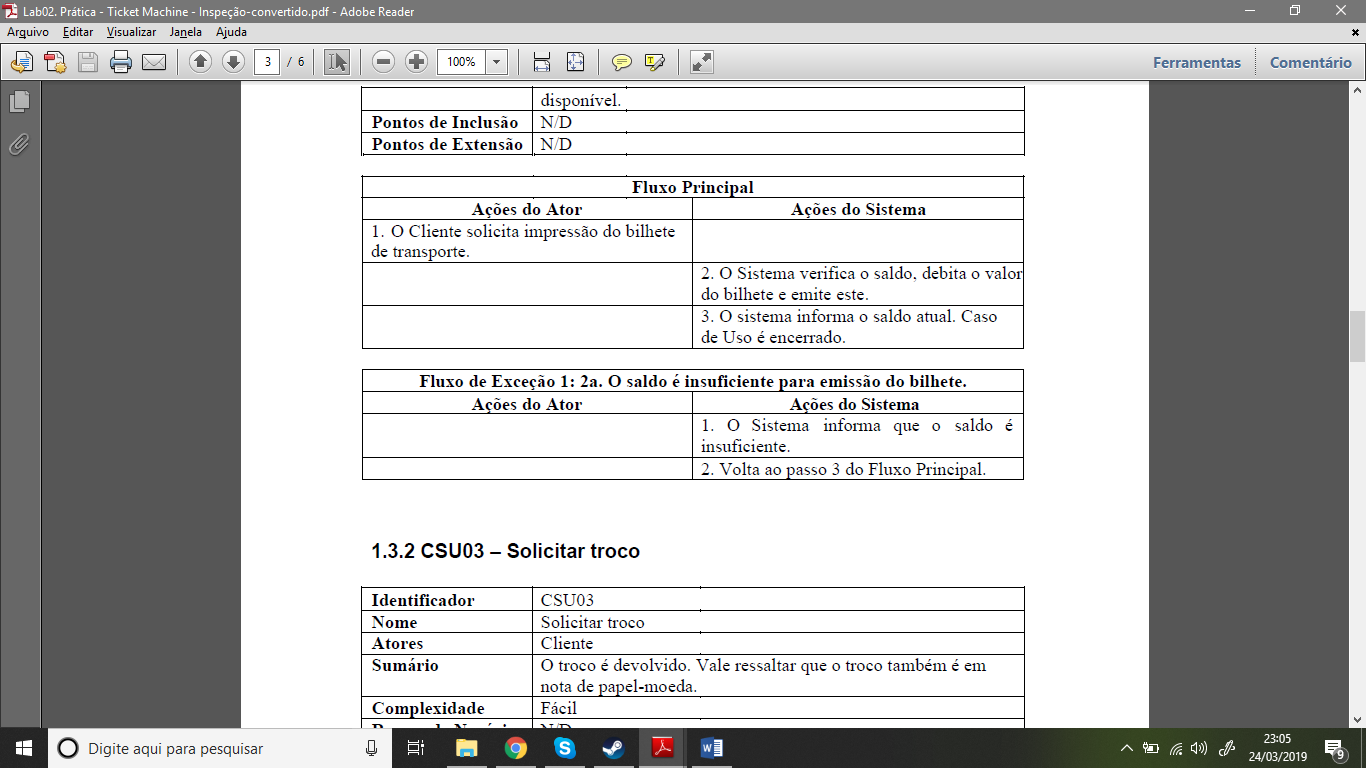Open the Action Center notifications icon

pos(1335,748)
